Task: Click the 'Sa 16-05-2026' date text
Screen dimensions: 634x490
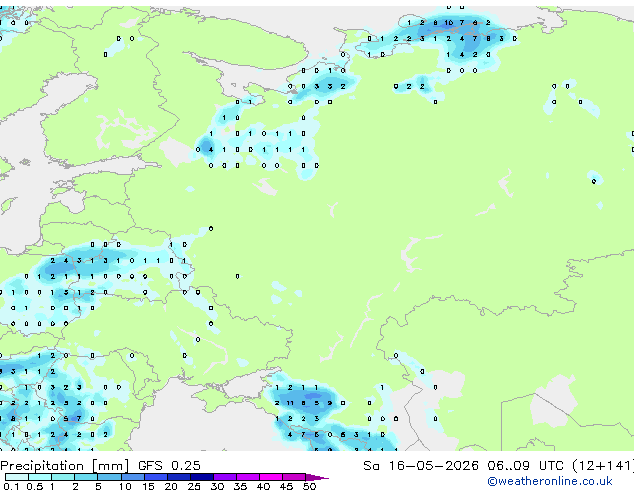Action: tap(421, 466)
